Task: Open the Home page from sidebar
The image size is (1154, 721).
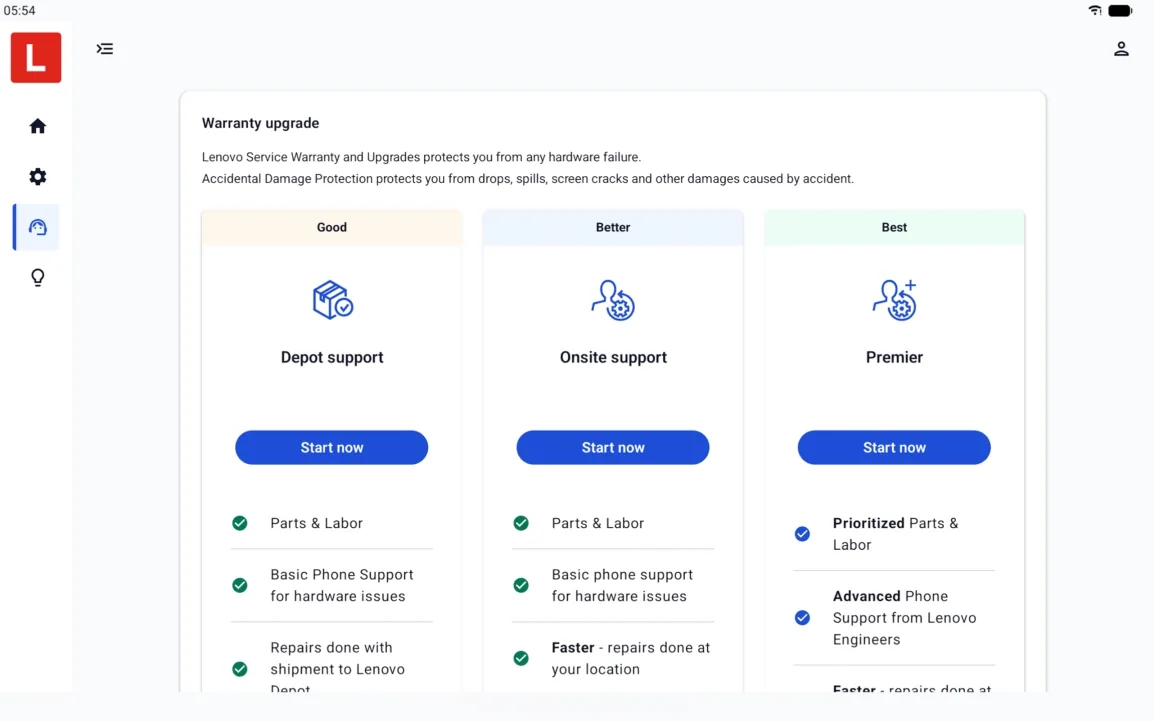Action: click(x=38, y=126)
